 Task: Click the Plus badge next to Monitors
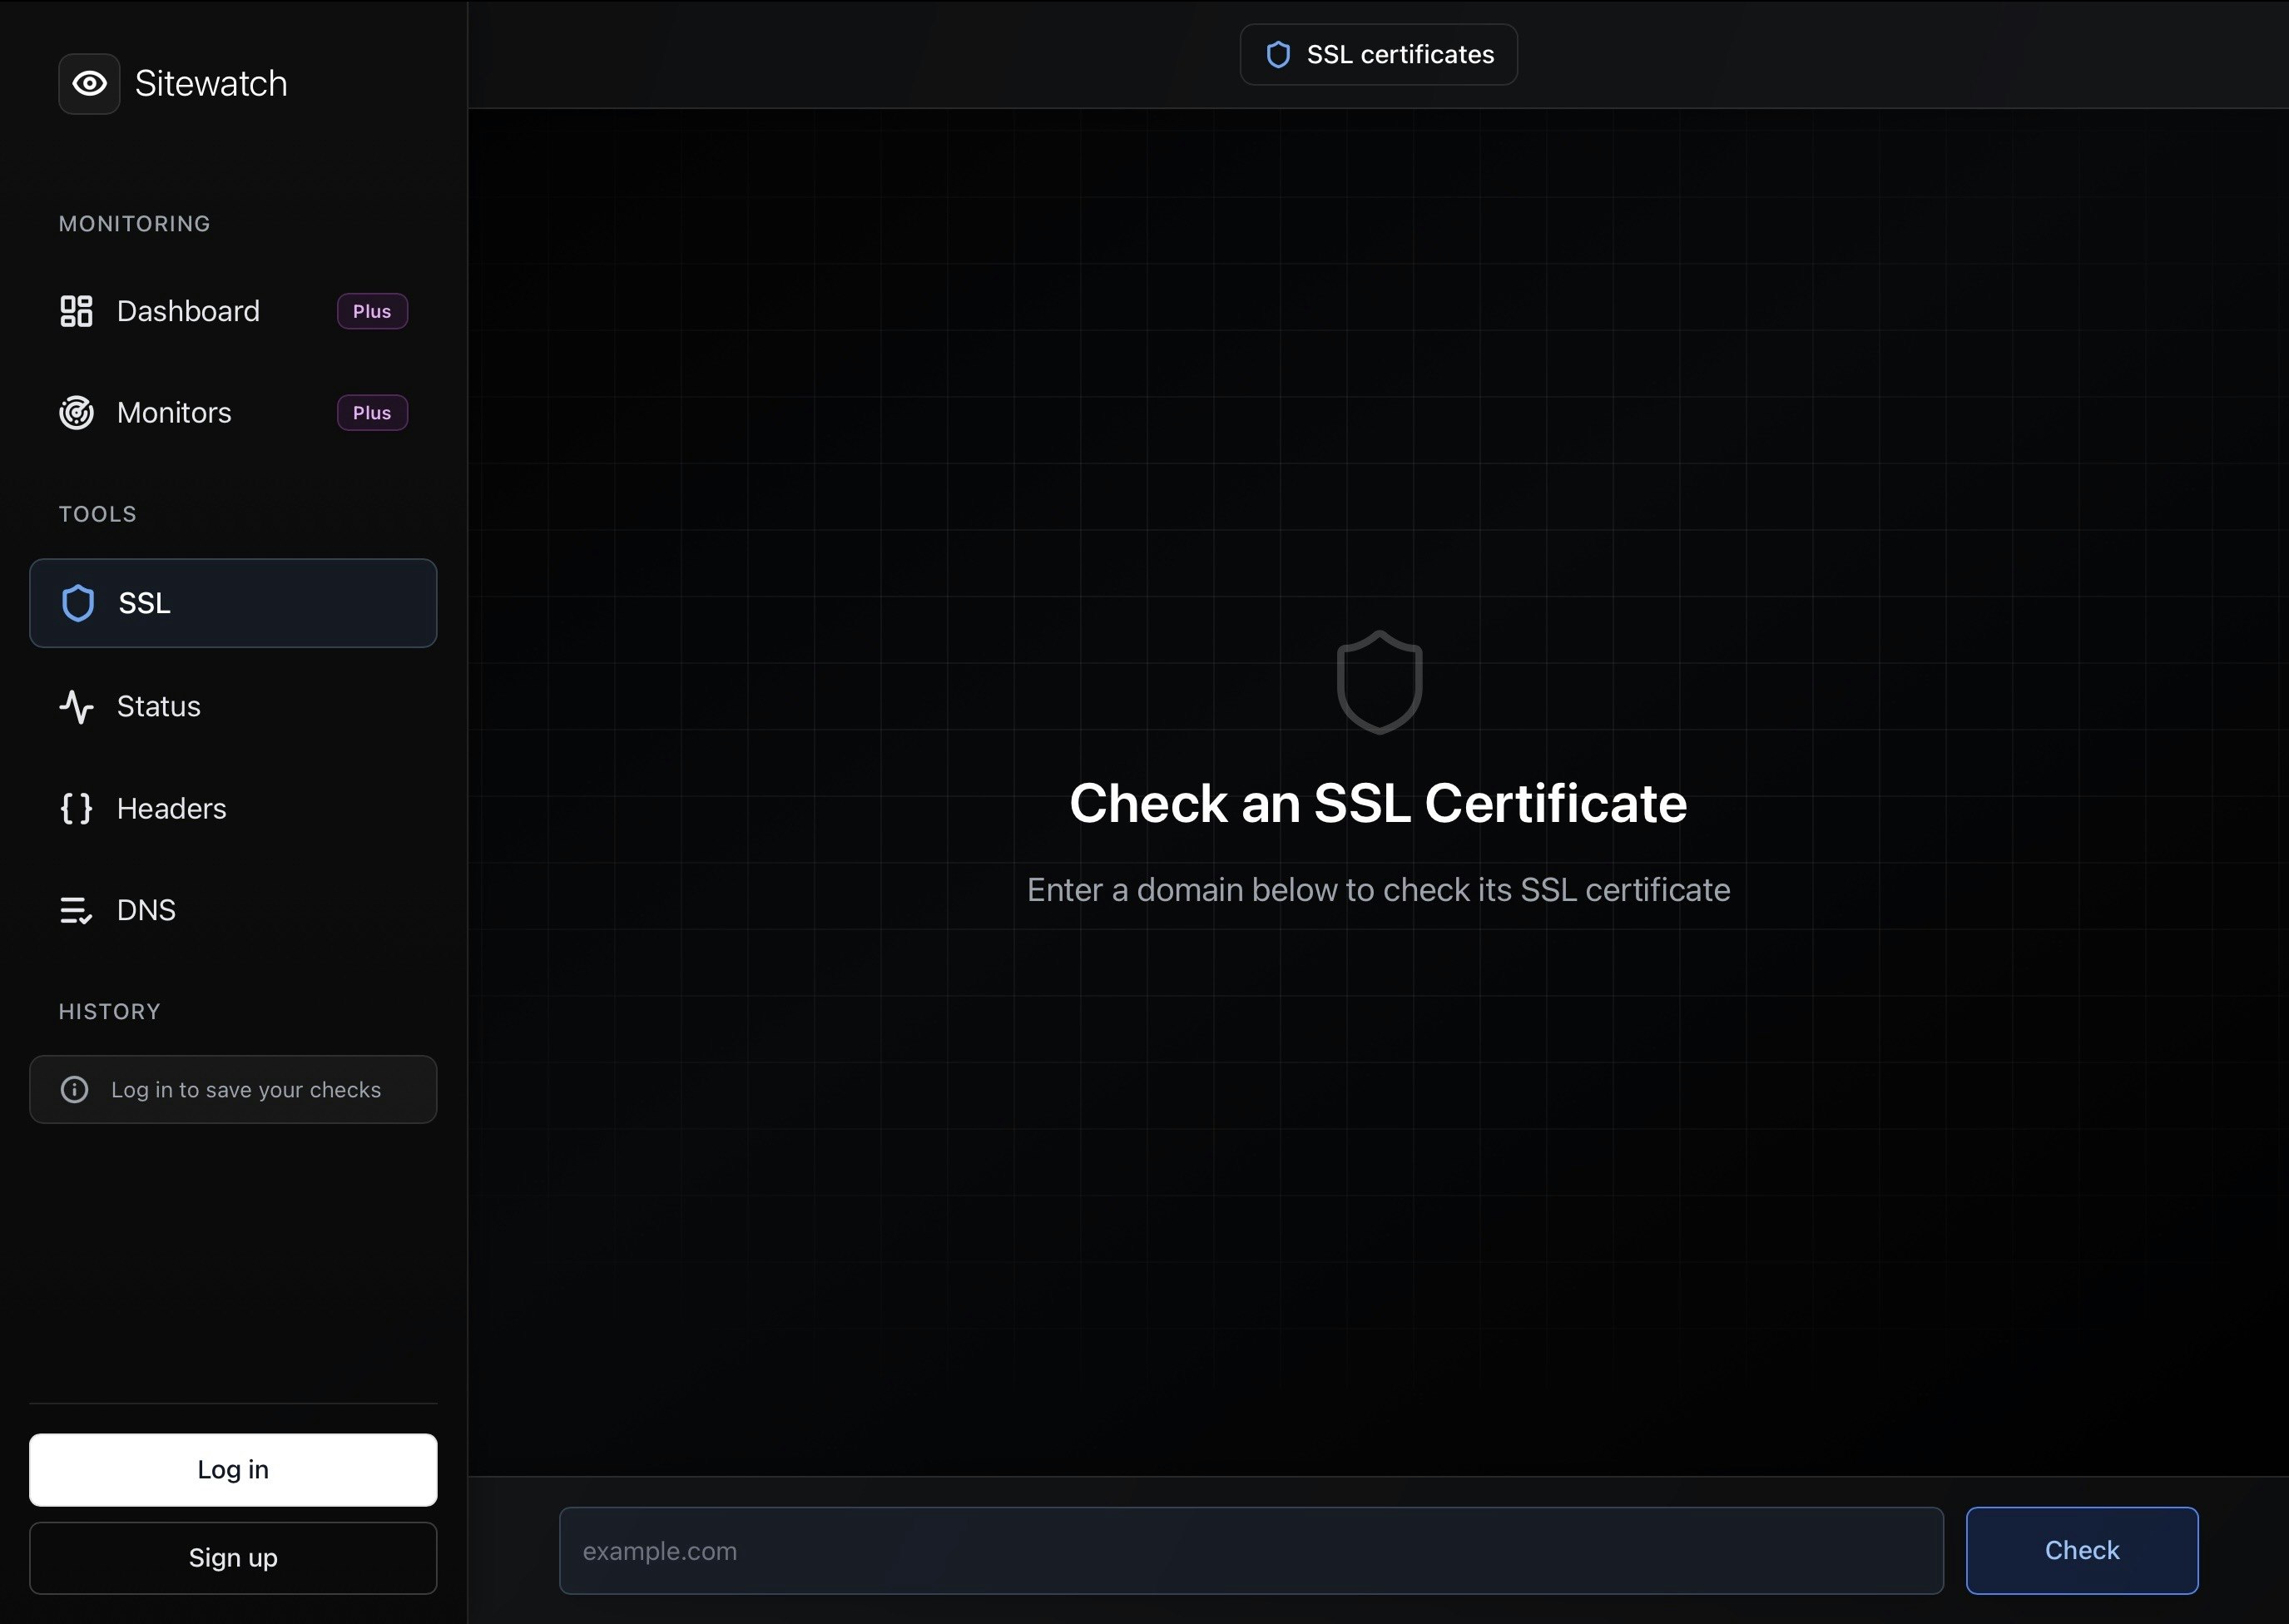[x=371, y=412]
